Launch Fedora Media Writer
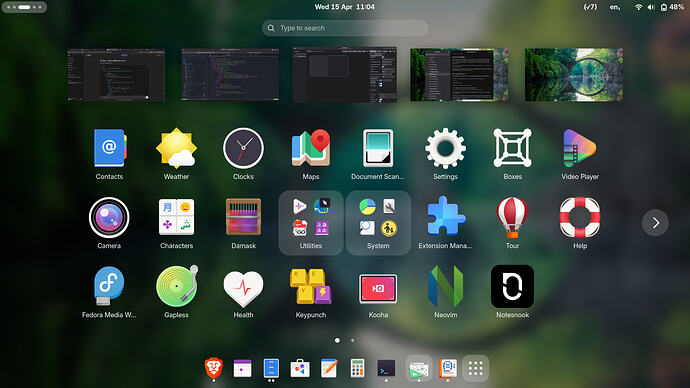This screenshot has height=388, width=690. (109, 287)
